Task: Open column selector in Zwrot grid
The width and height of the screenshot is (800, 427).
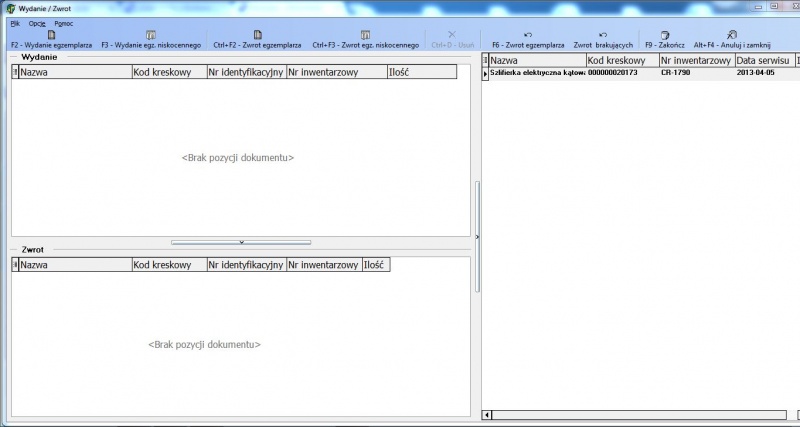Action: 15,265
